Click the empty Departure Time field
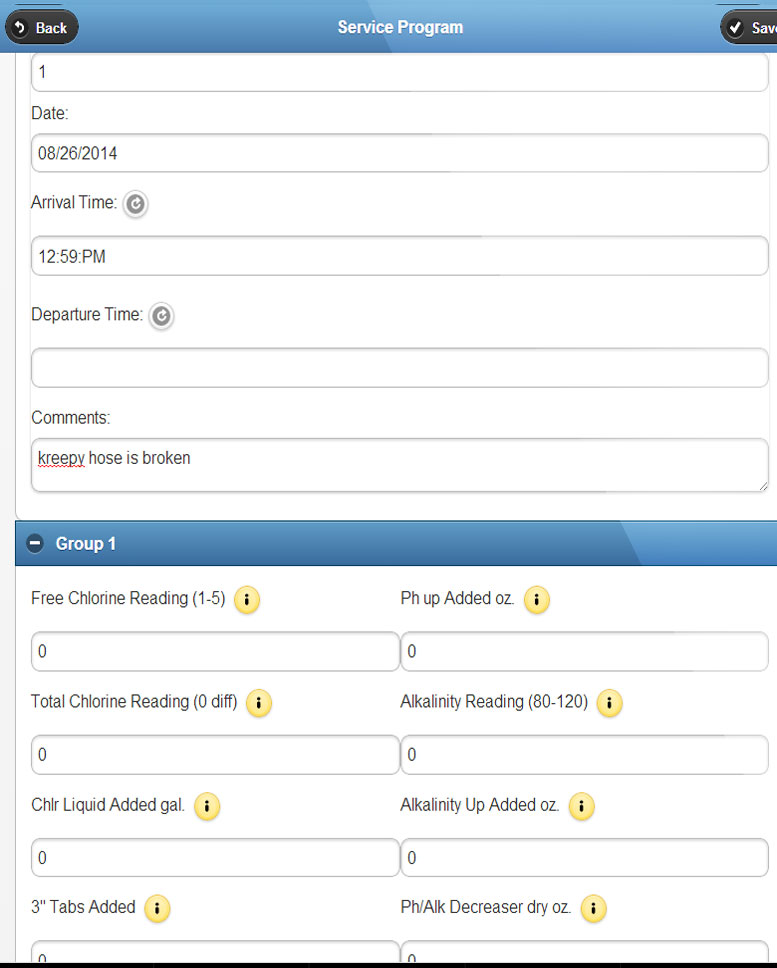 [398, 367]
